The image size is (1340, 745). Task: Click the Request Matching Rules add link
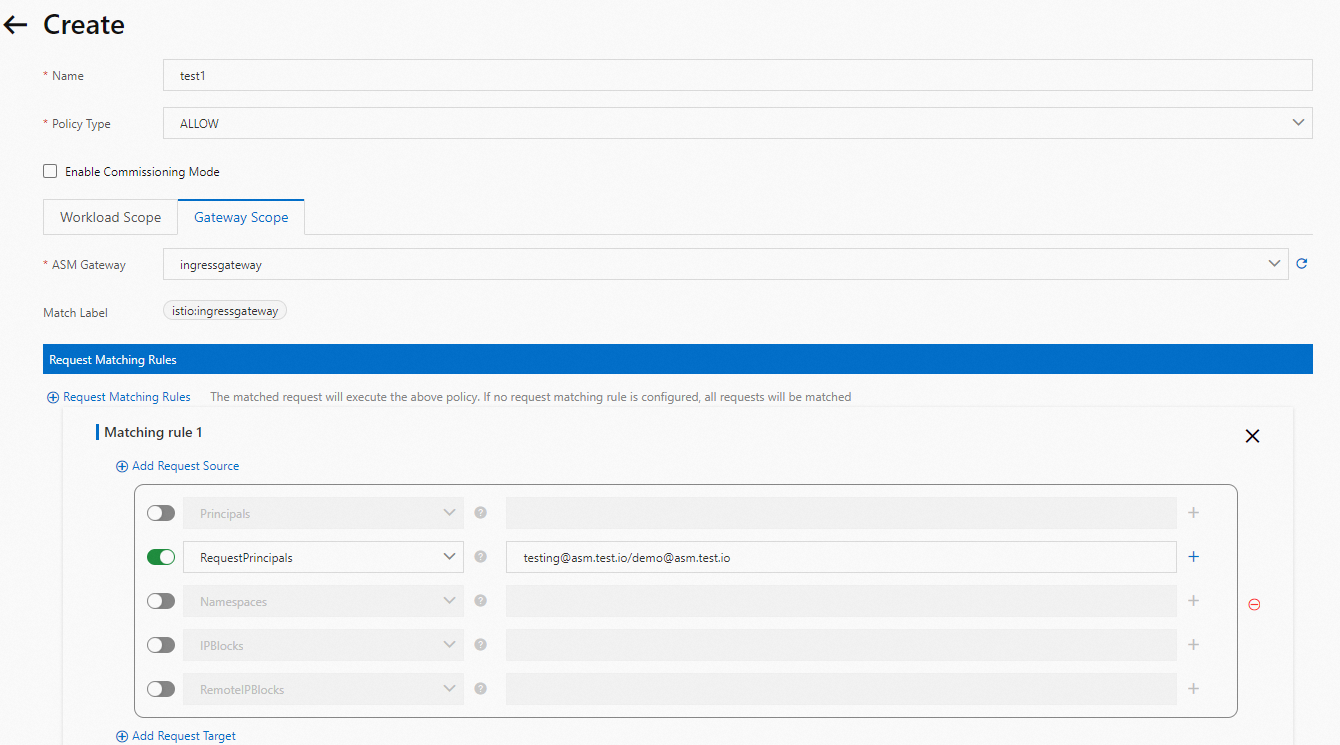(118, 396)
